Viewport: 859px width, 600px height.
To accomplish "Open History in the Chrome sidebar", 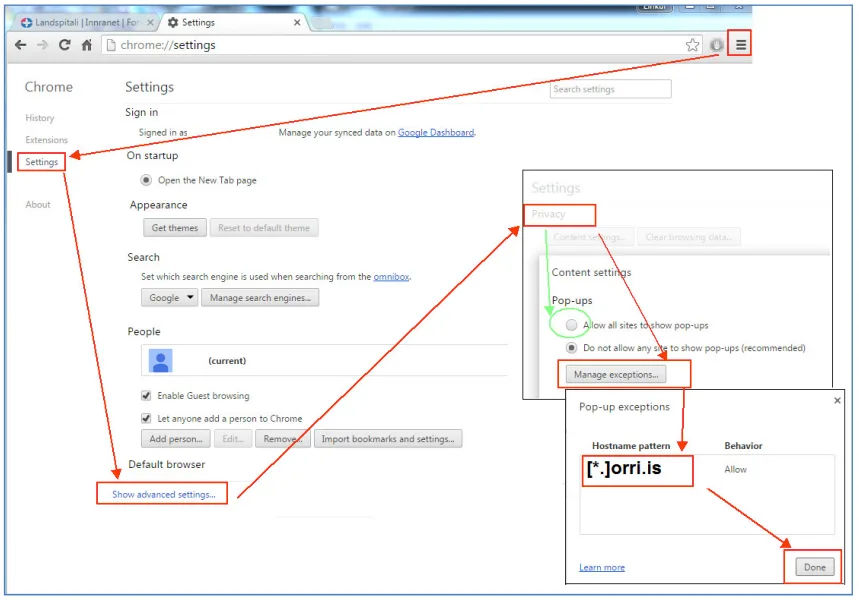I will pyautogui.click(x=39, y=118).
